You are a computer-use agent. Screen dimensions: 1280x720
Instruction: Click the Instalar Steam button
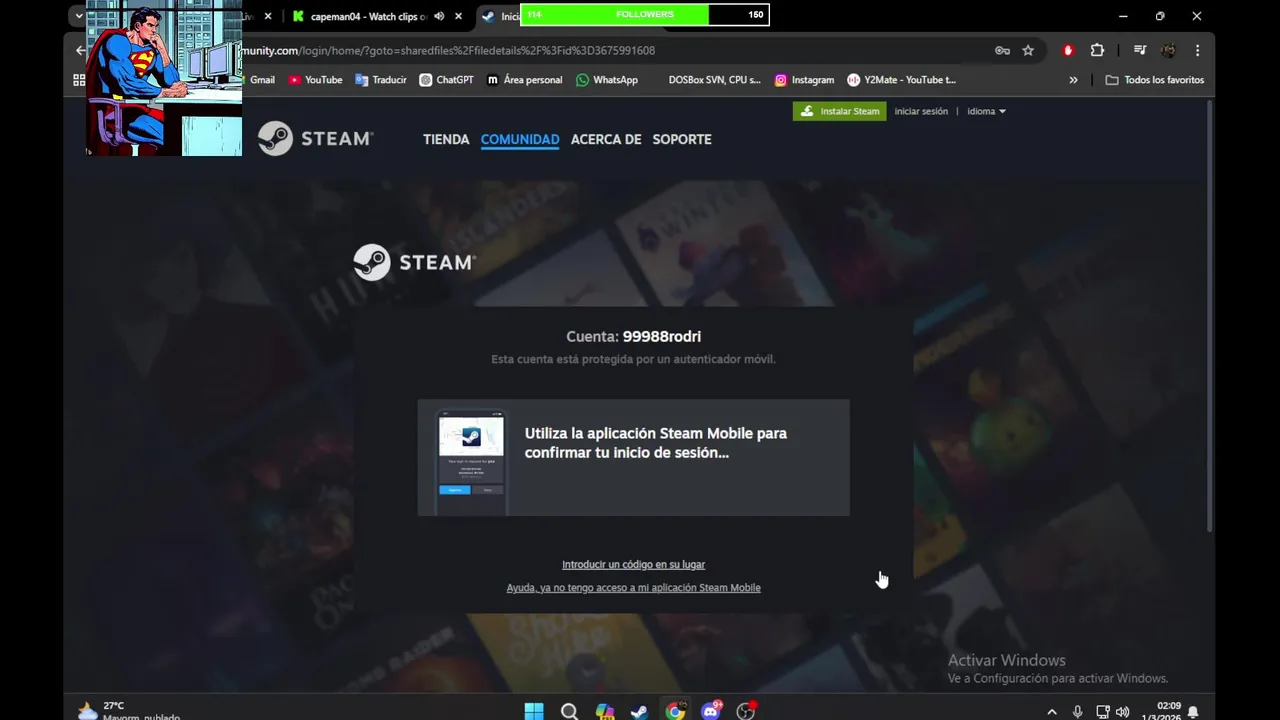[x=840, y=111]
